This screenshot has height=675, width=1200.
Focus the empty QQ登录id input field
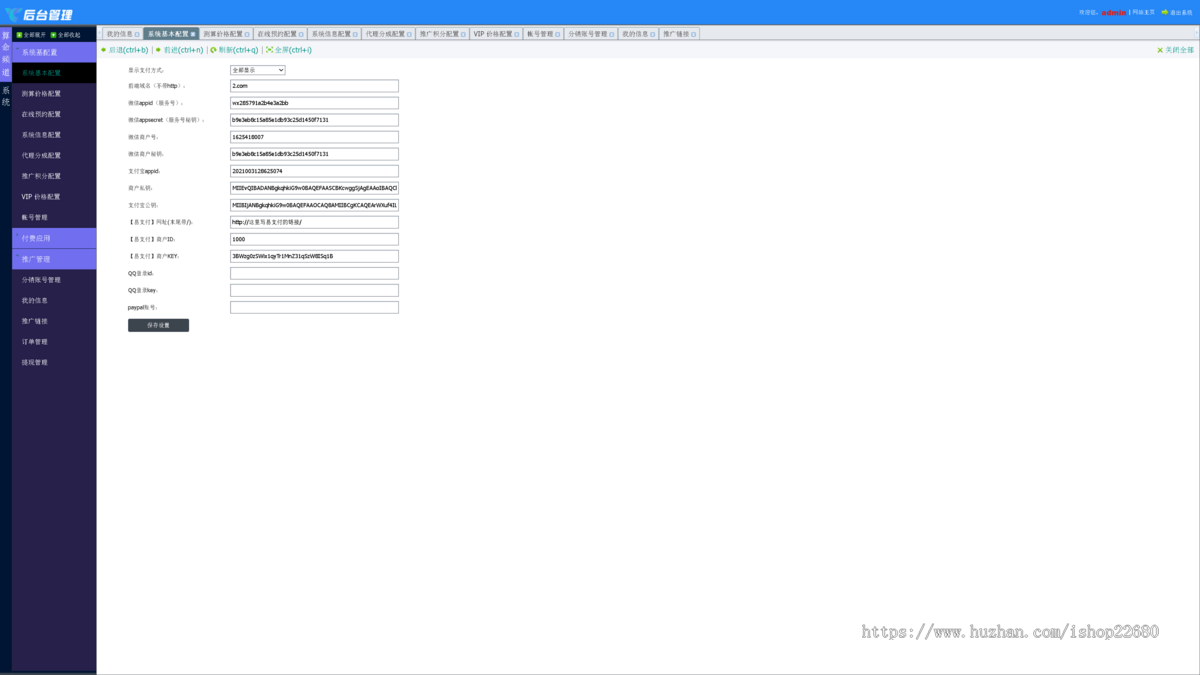[314, 273]
